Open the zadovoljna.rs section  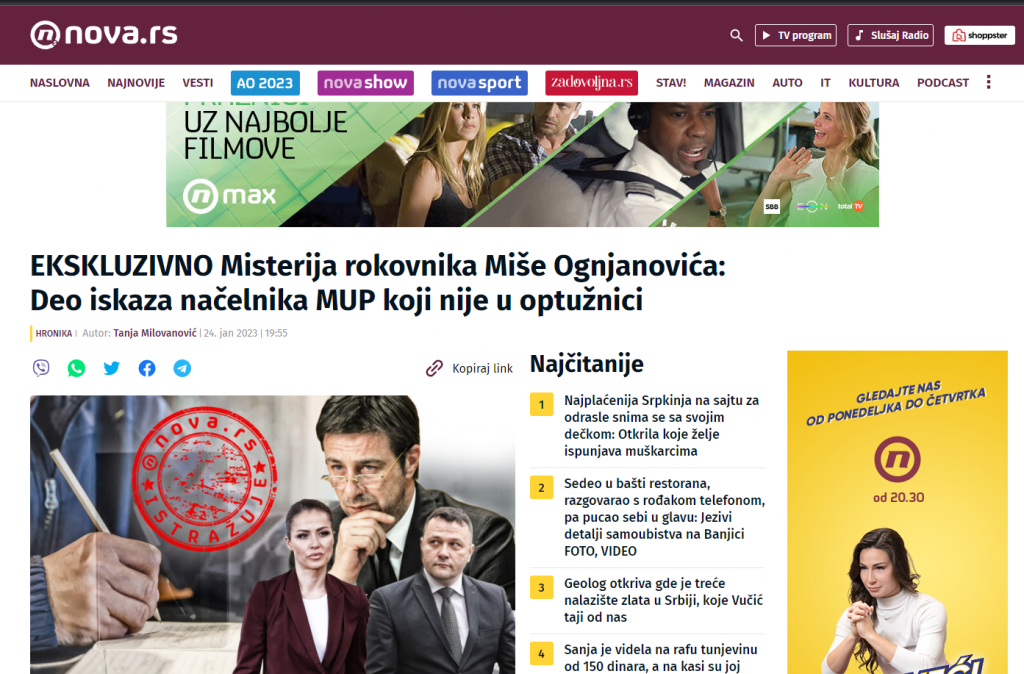click(x=591, y=82)
